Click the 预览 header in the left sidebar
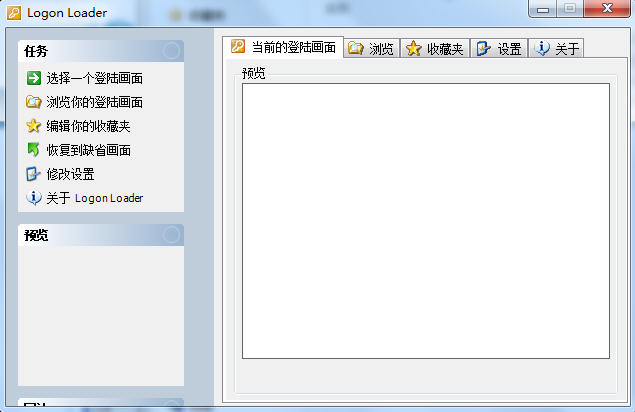Image resolution: width=635 pixels, height=412 pixels. click(101, 235)
